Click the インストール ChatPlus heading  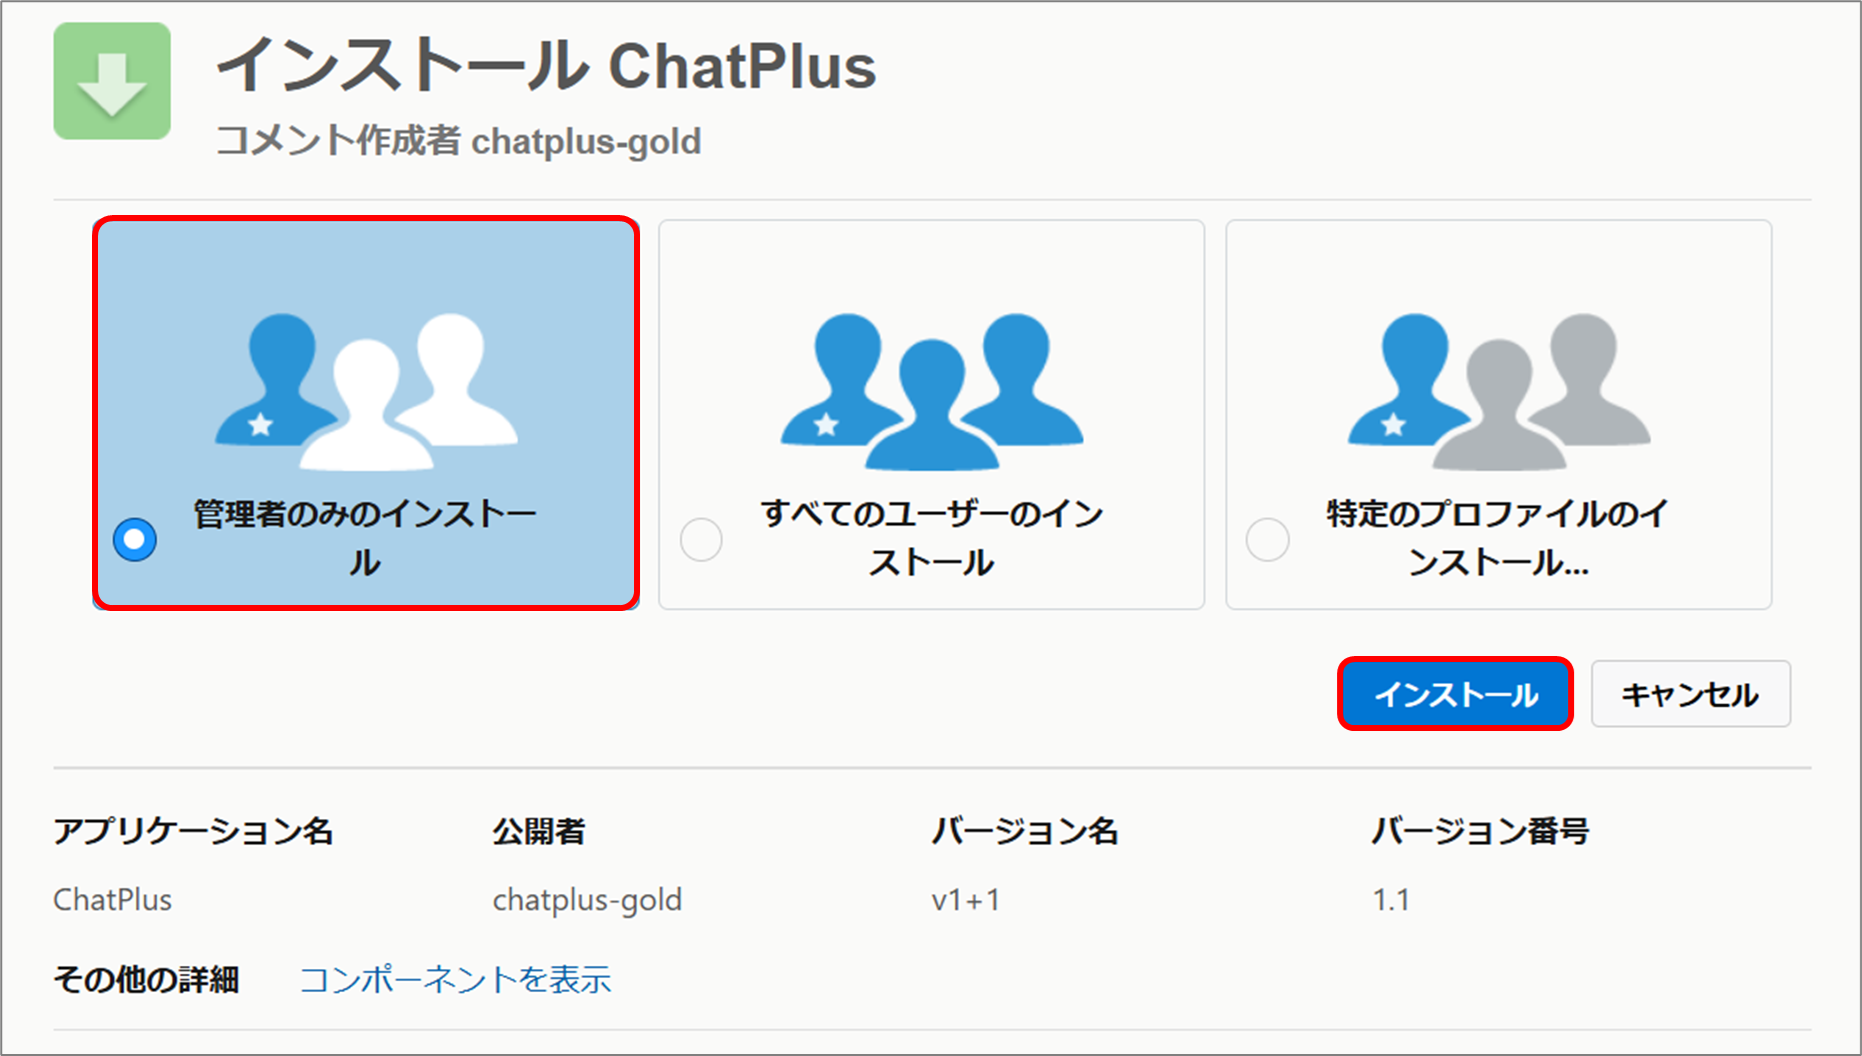(547, 66)
